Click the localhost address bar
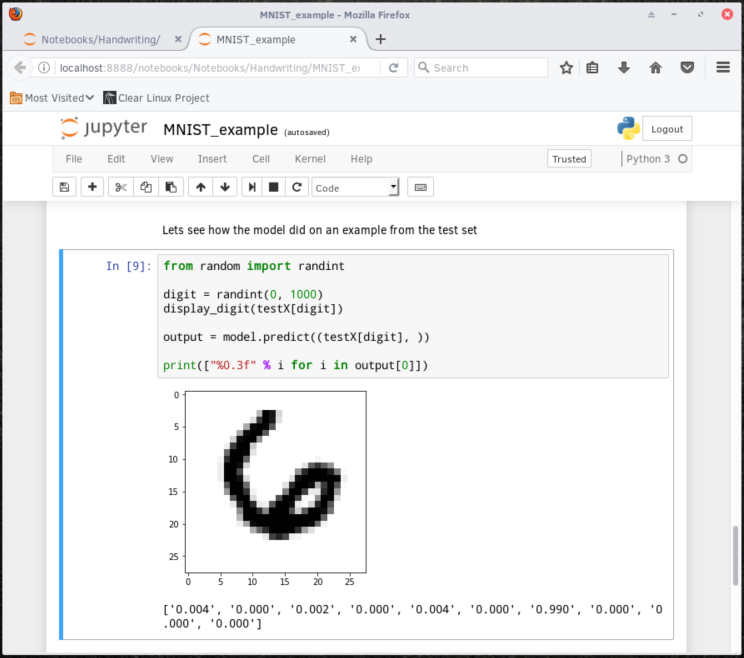 click(209, 68)
